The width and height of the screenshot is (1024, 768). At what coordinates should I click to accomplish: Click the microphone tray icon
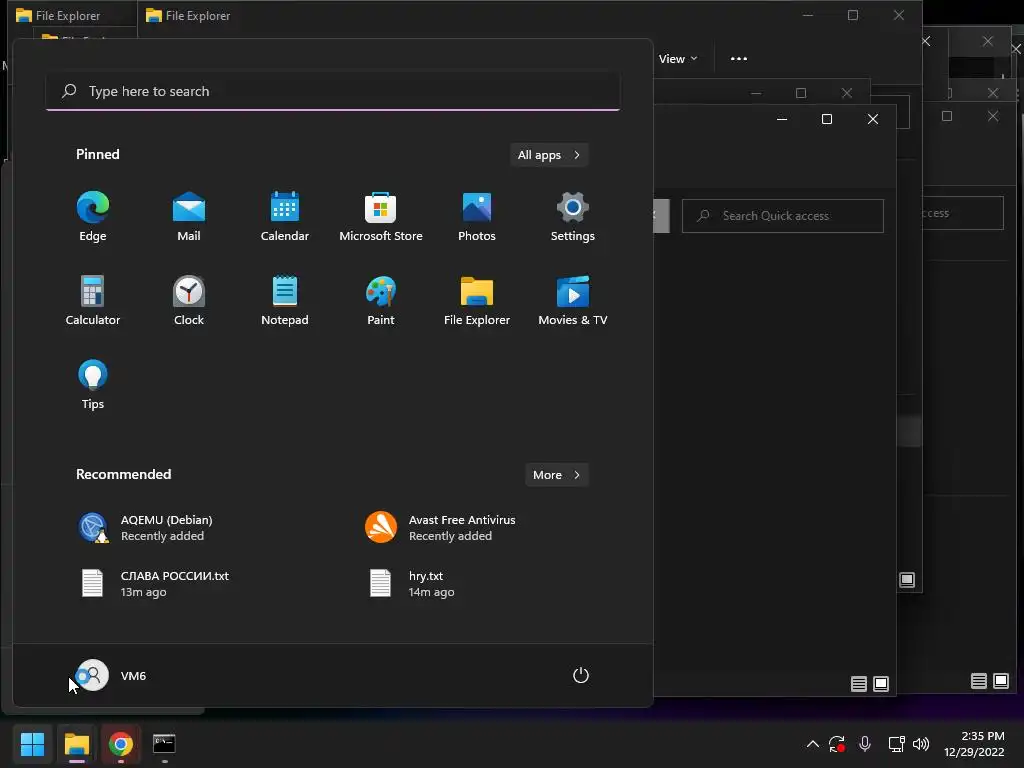coord(865,744)
